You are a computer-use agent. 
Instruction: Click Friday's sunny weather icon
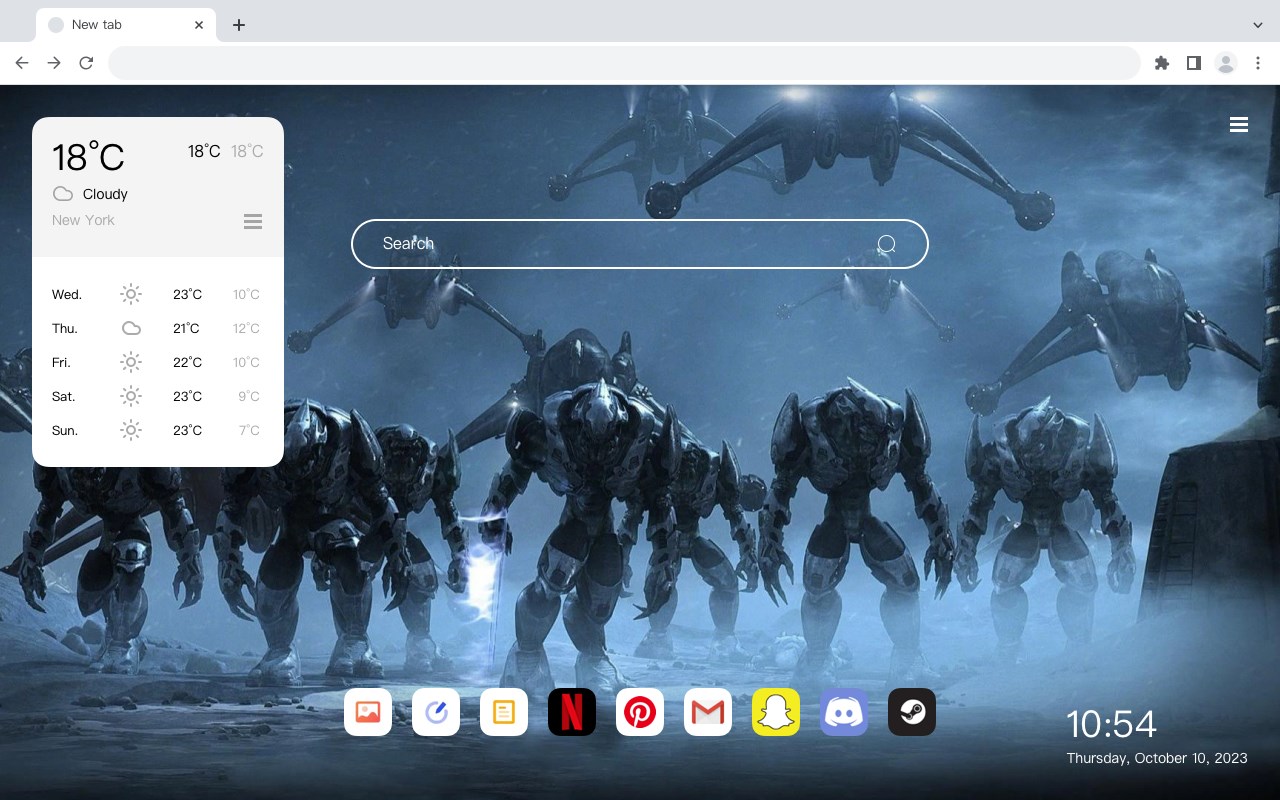tap(131, 362)
